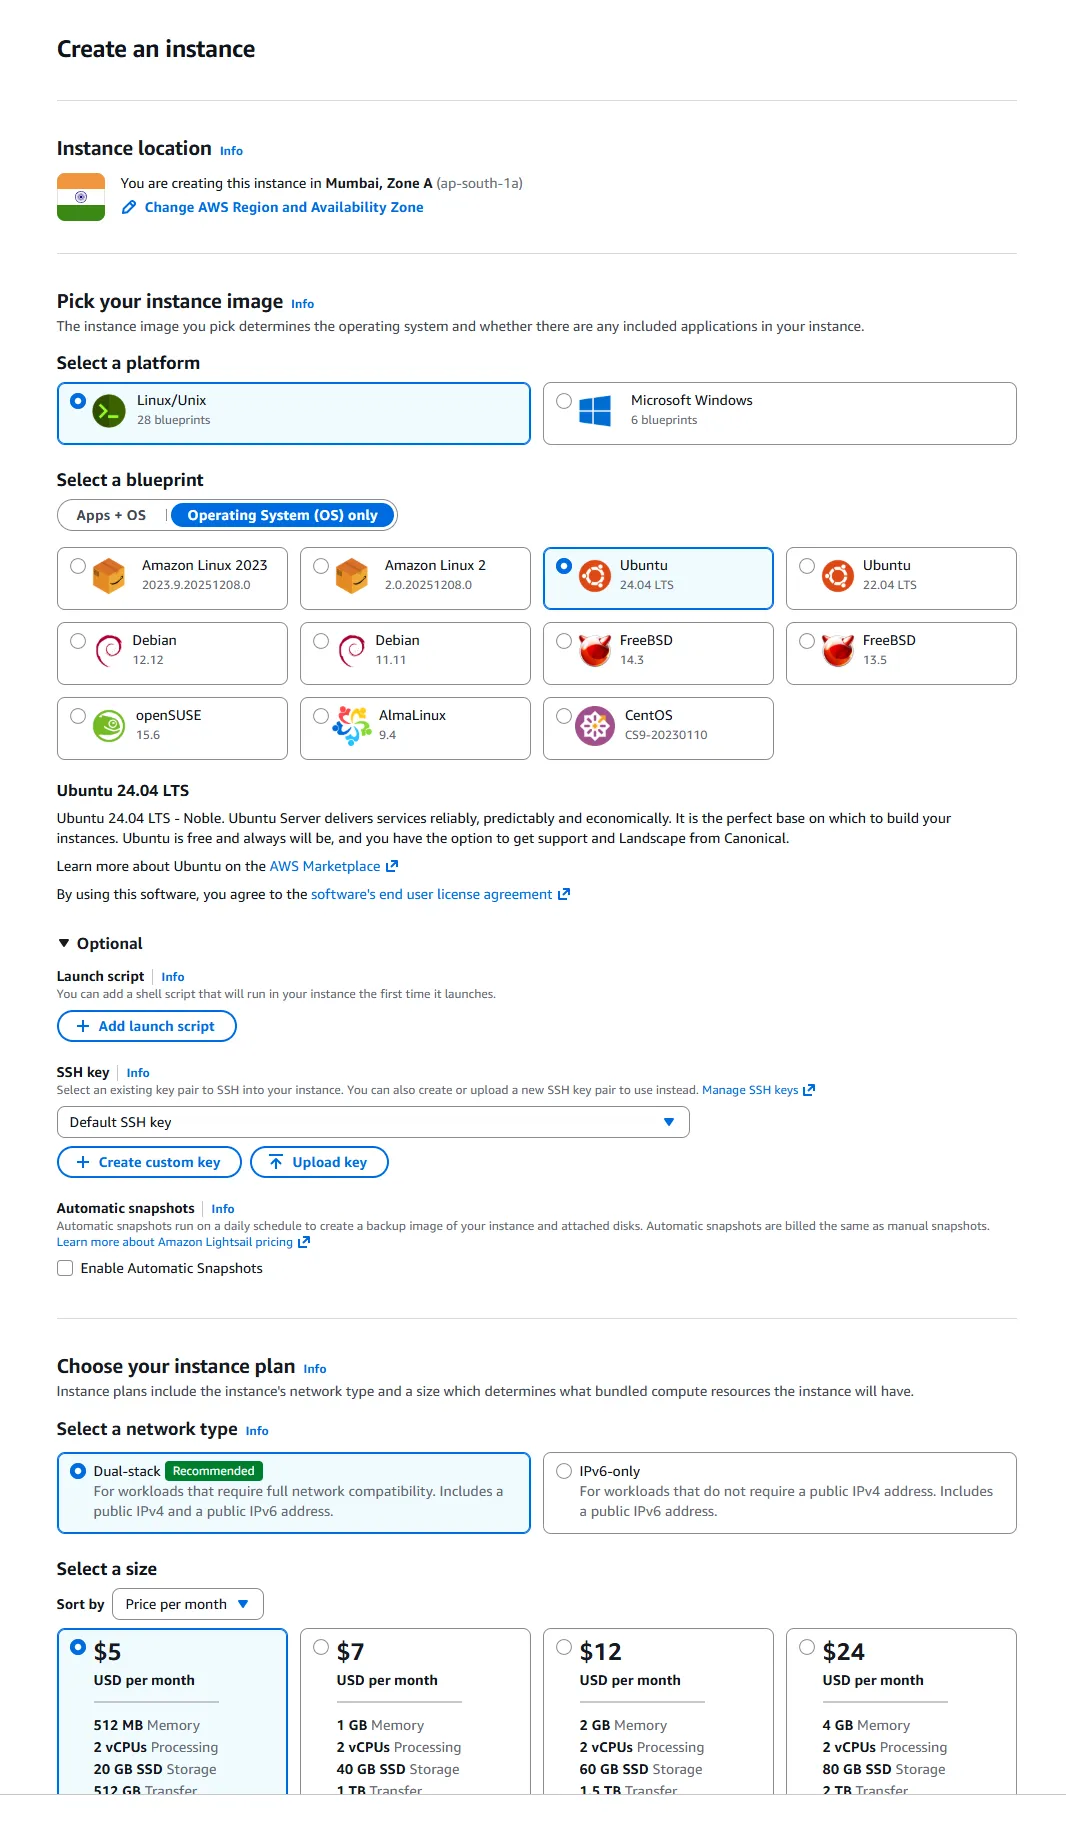Click the FreeBSD 14.3 daemon icon
1066x1822 pixels.
(x=595, y=651)
